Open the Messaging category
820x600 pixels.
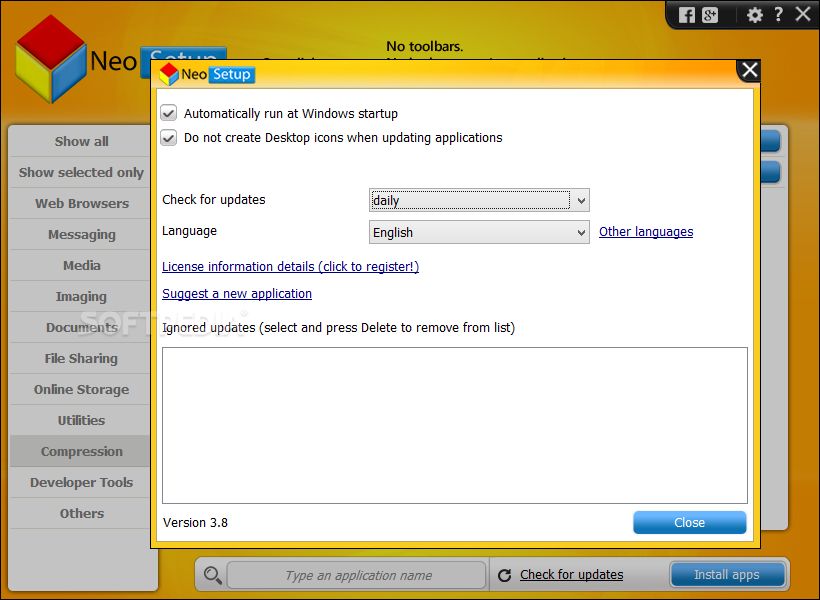pyautogui.click(x=81, y=234)
